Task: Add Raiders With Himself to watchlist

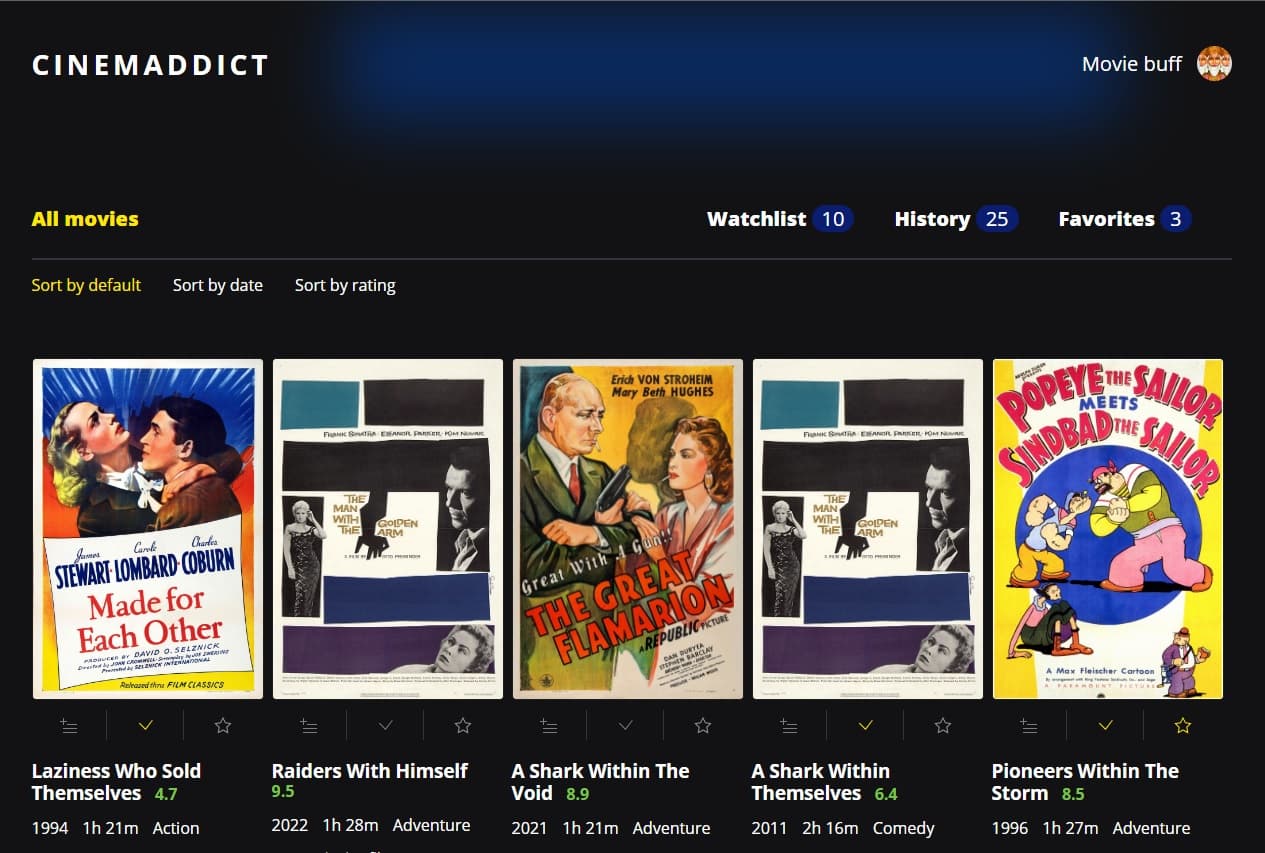Action: tap(309, 726)
